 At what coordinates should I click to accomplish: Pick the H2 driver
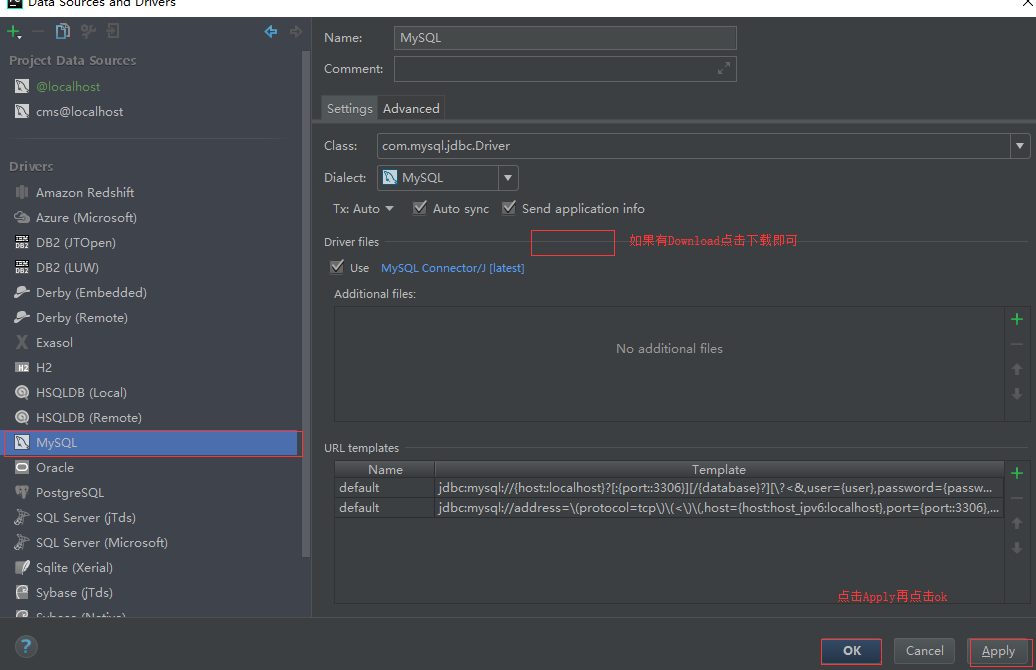(x=44, y=367)
